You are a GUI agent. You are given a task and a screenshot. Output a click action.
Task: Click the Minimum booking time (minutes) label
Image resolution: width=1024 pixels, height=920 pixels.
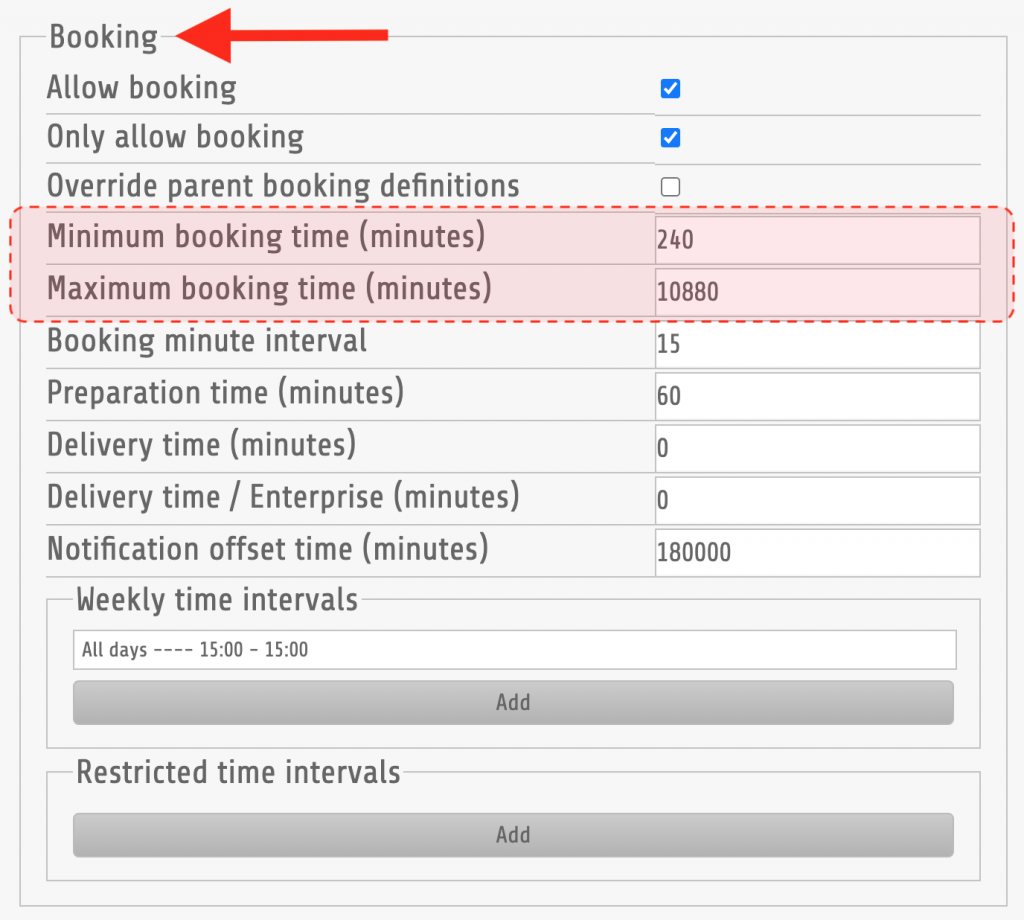266,236
